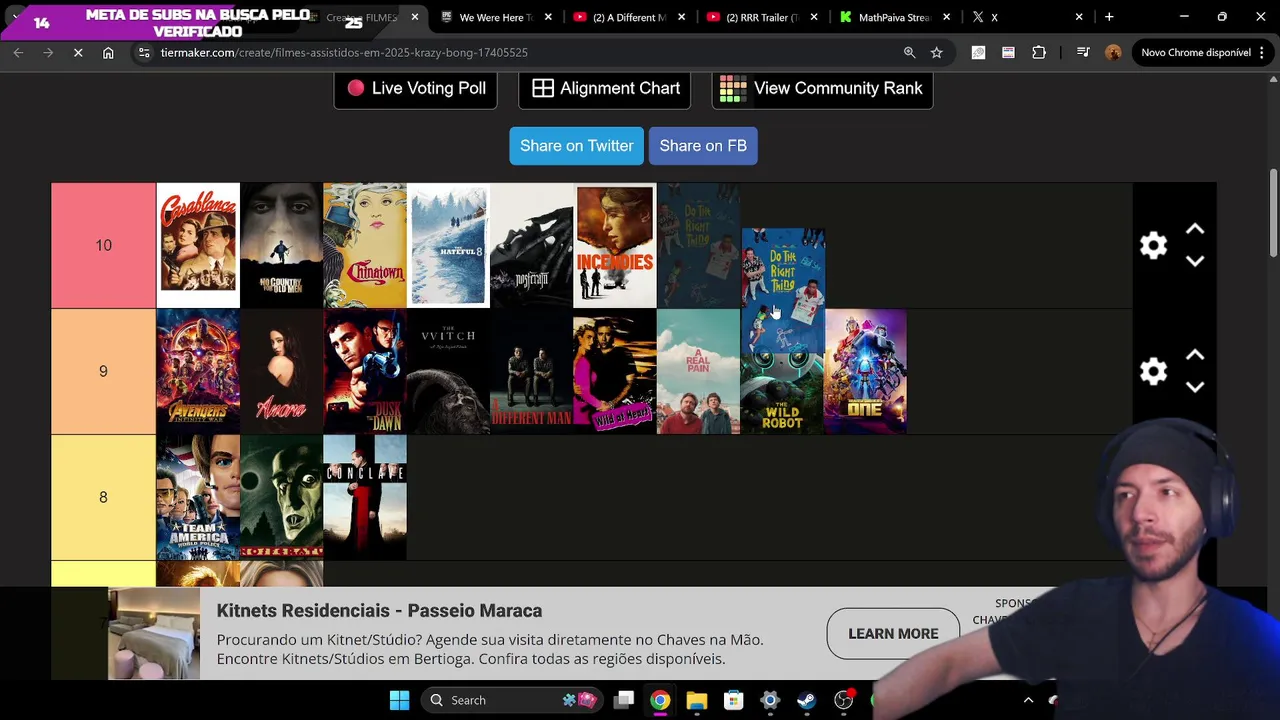Screen dimensions: 1280x720
Task: Select Nosferatu vampire poster in tier 8
Action: (x=281, y=497)
